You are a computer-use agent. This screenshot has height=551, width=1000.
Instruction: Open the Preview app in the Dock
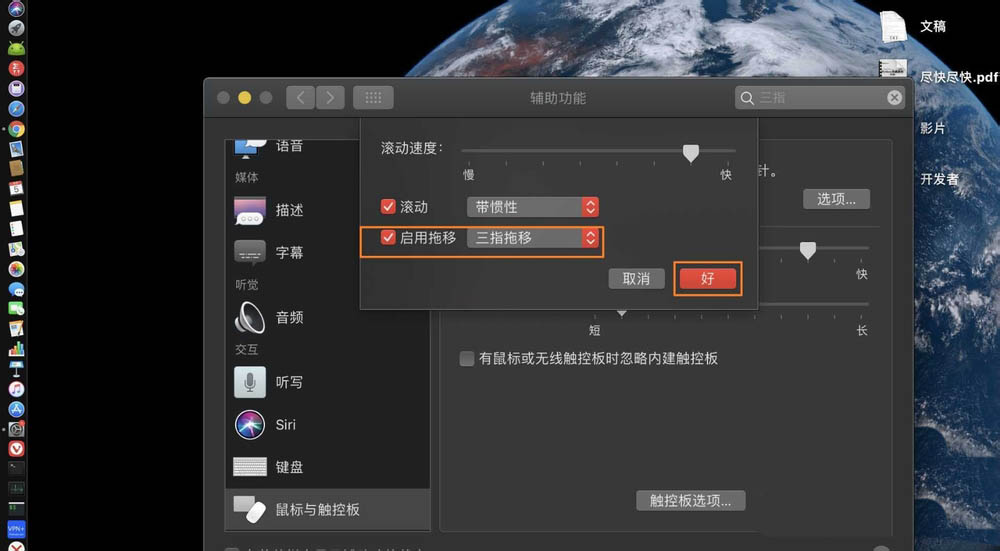coord(16,149)
